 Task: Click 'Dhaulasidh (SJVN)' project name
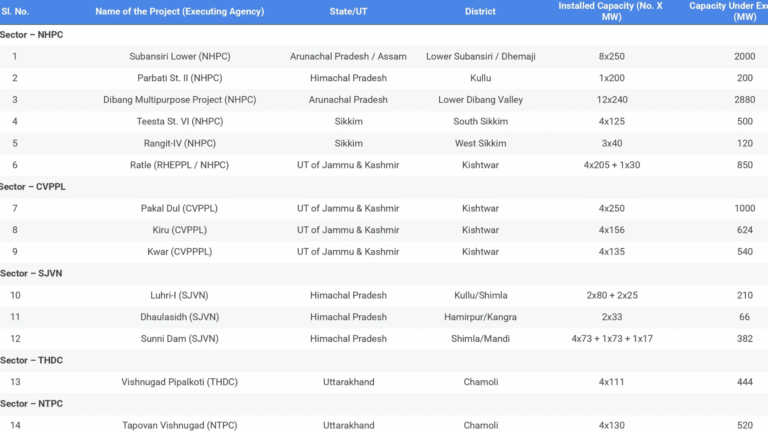coord(180,316)
